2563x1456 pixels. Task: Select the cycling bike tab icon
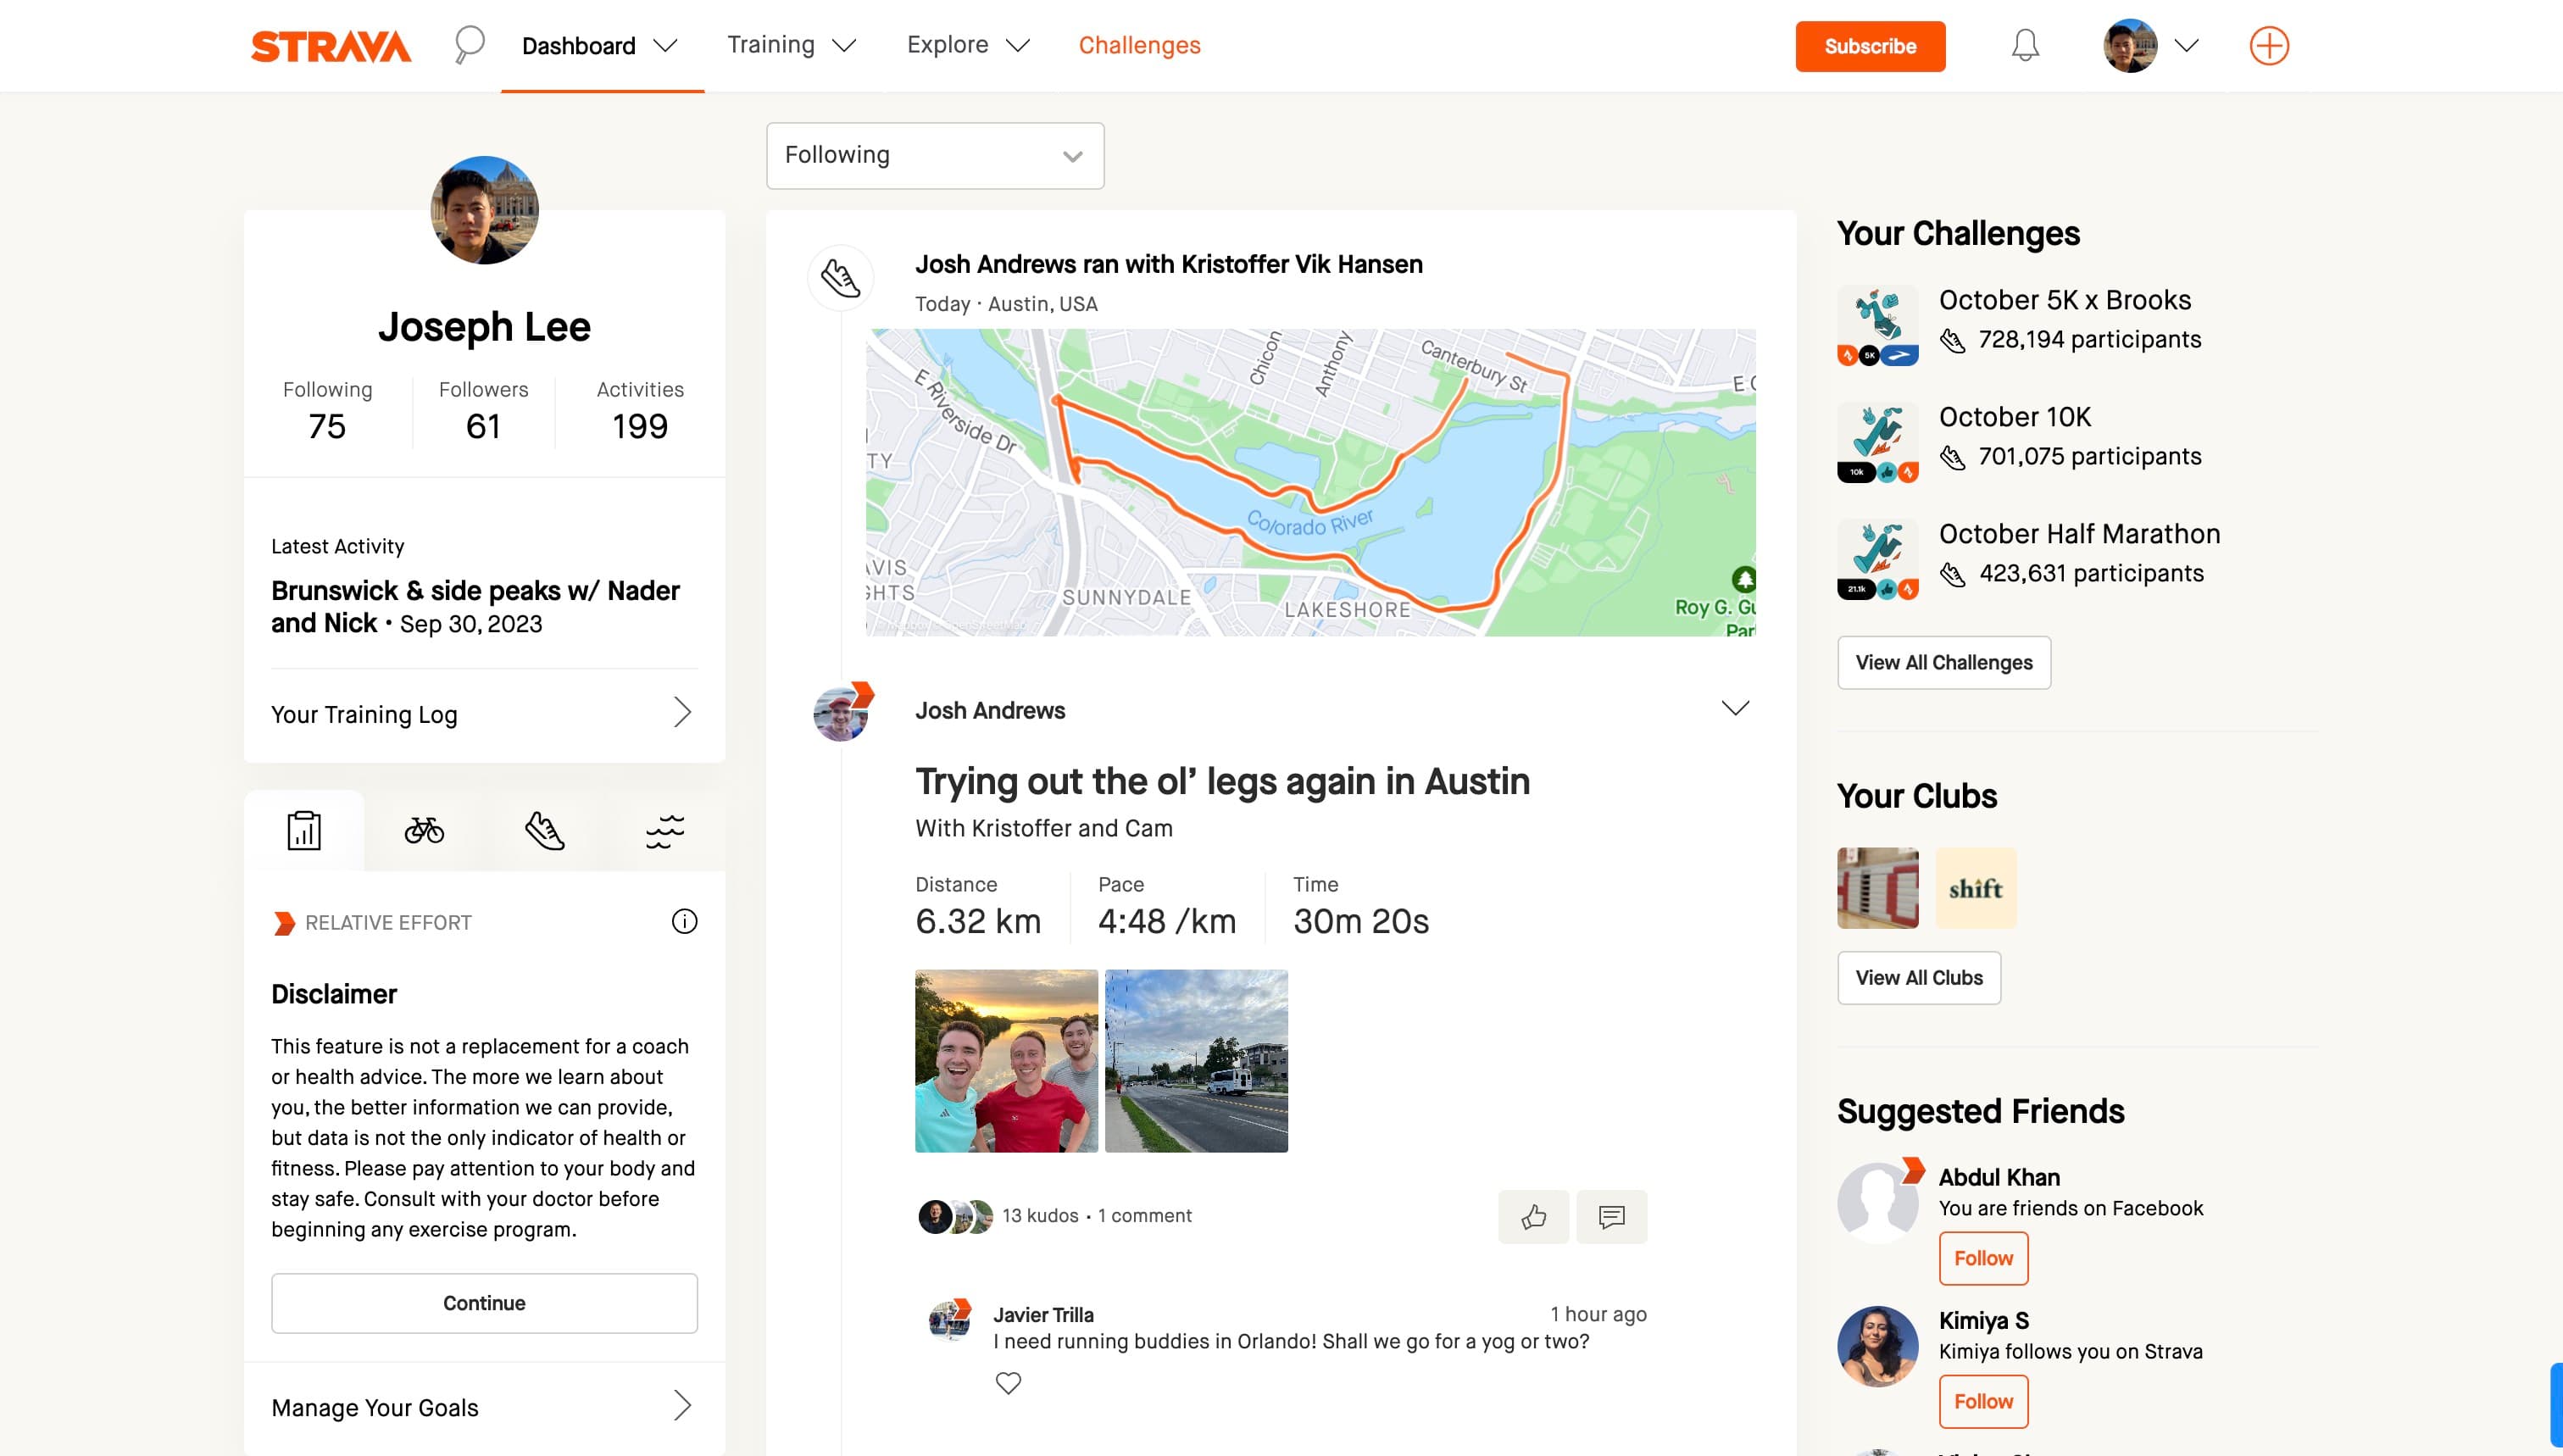point(424,830)
